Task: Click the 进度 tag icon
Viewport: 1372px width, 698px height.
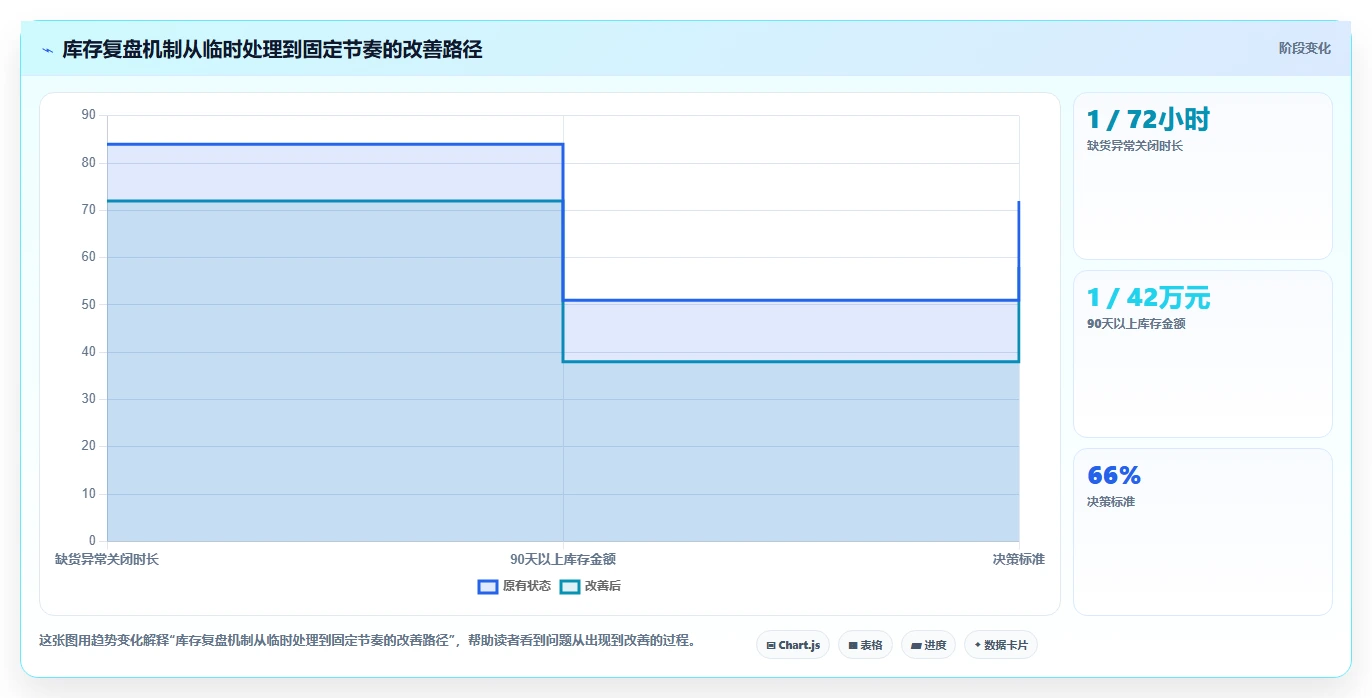Action: (x=915, y=646)
